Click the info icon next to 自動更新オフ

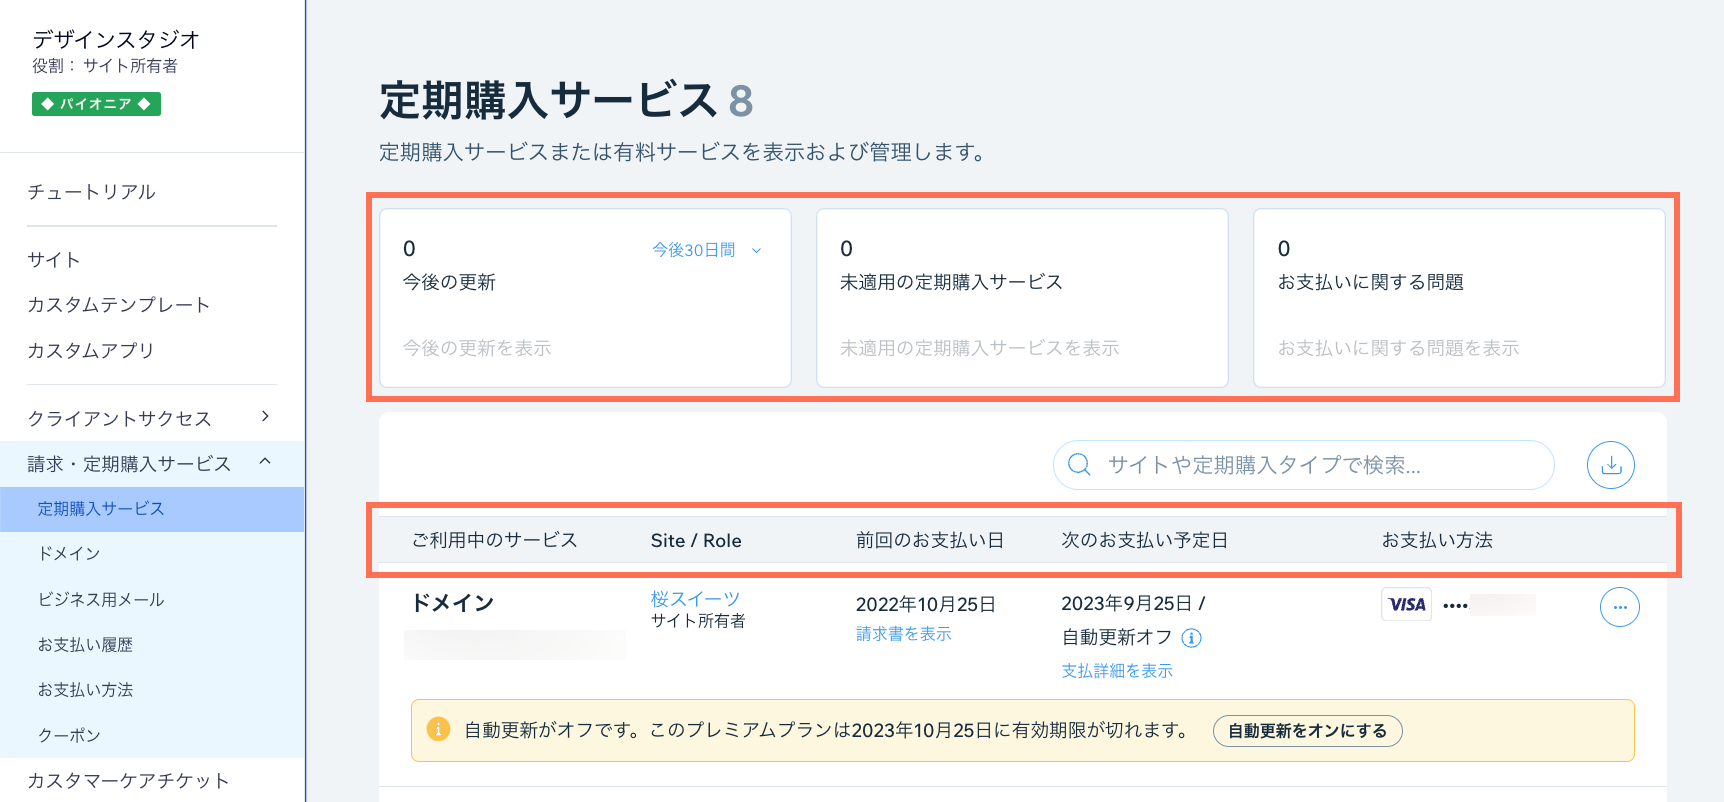[1191, 638]
